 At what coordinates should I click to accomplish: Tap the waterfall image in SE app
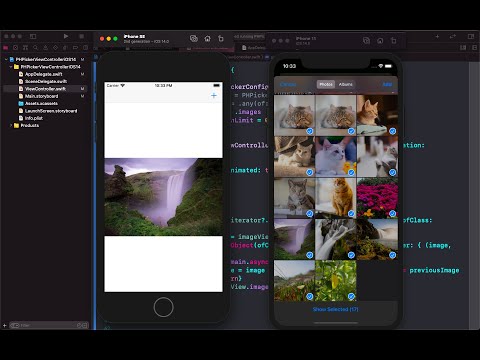click(163, 197)
